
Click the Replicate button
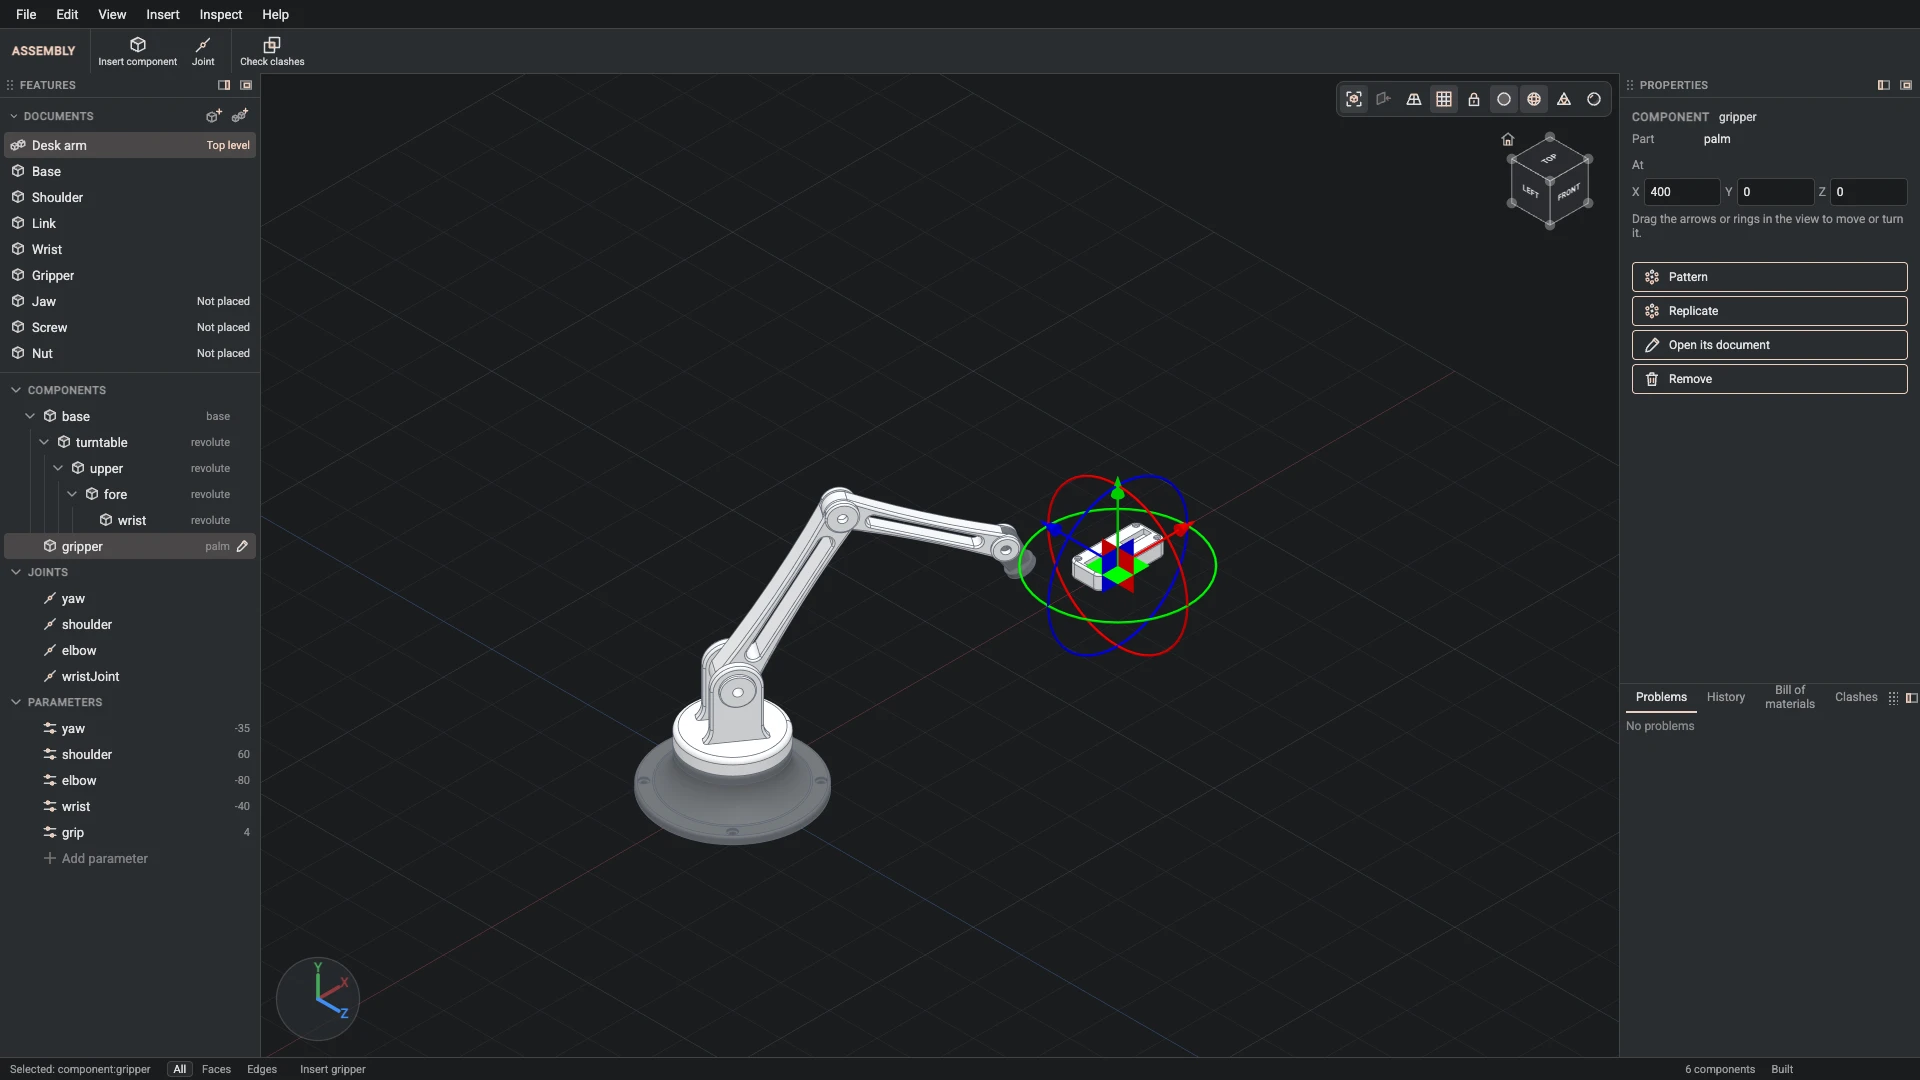click(x=1769, y=311)
